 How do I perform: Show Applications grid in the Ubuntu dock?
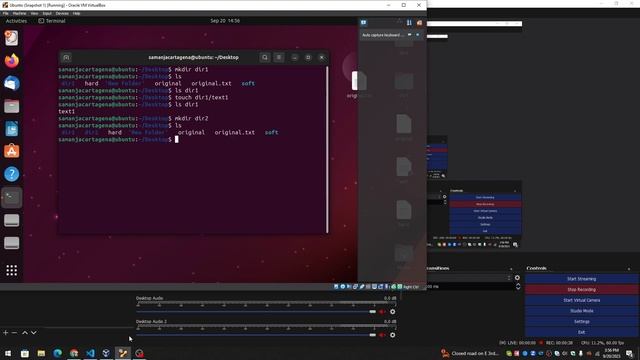(x=11, y=270)
